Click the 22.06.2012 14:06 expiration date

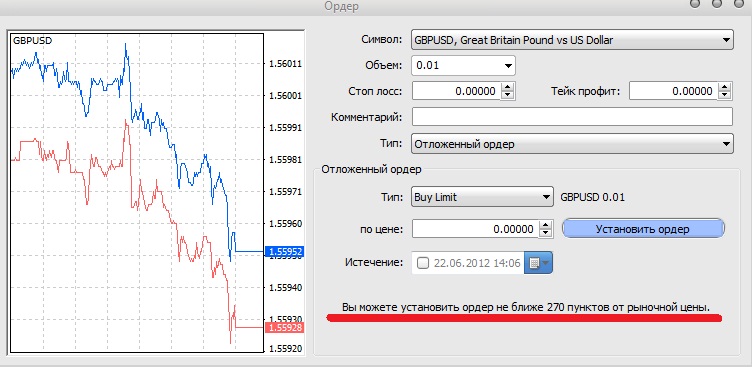[477, 263]
